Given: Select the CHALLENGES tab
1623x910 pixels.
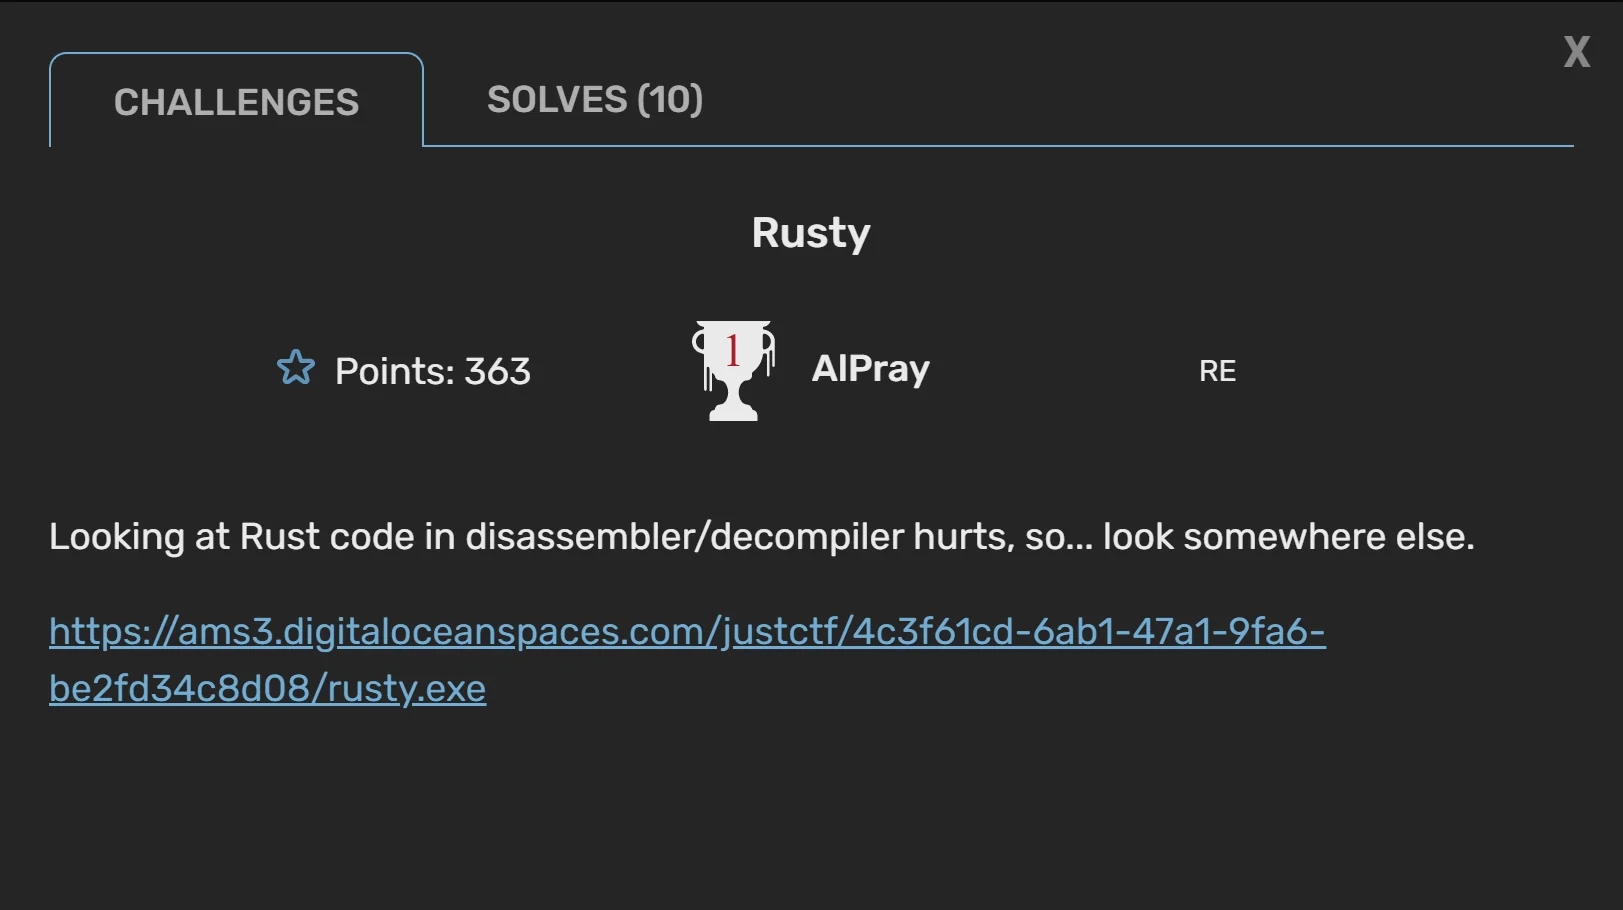Looking at the screenshot, I should point(236,101).
